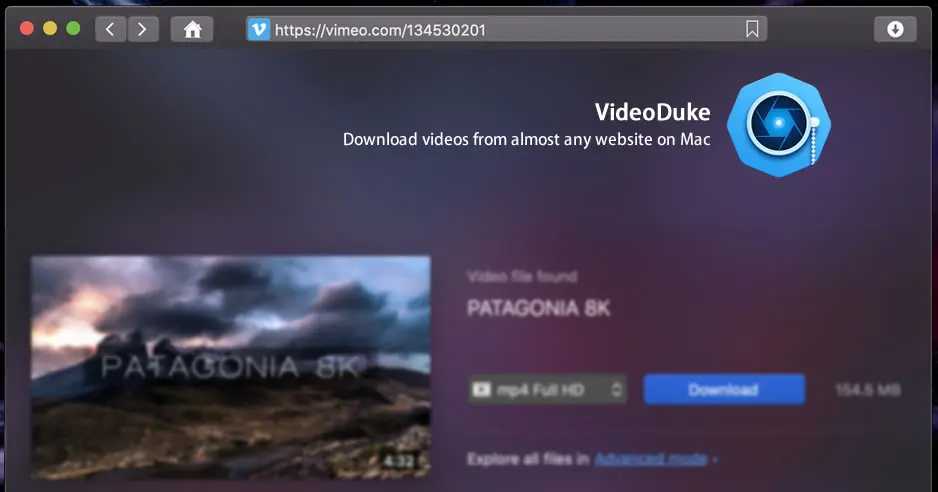Open the home page via house icon
The width and height of the screenshot is (938, 492).
(x=192, y=29)
